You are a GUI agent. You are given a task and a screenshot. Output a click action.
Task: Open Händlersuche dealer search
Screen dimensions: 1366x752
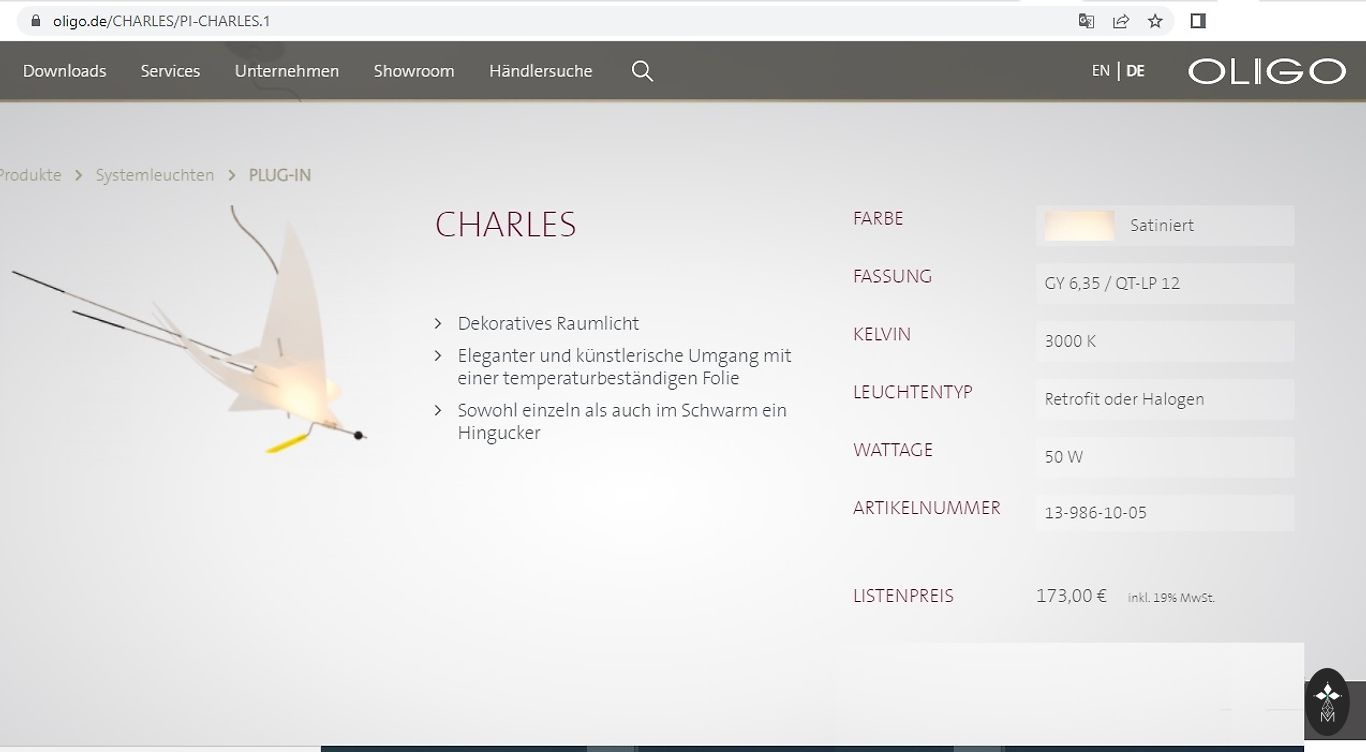point(540,71)
